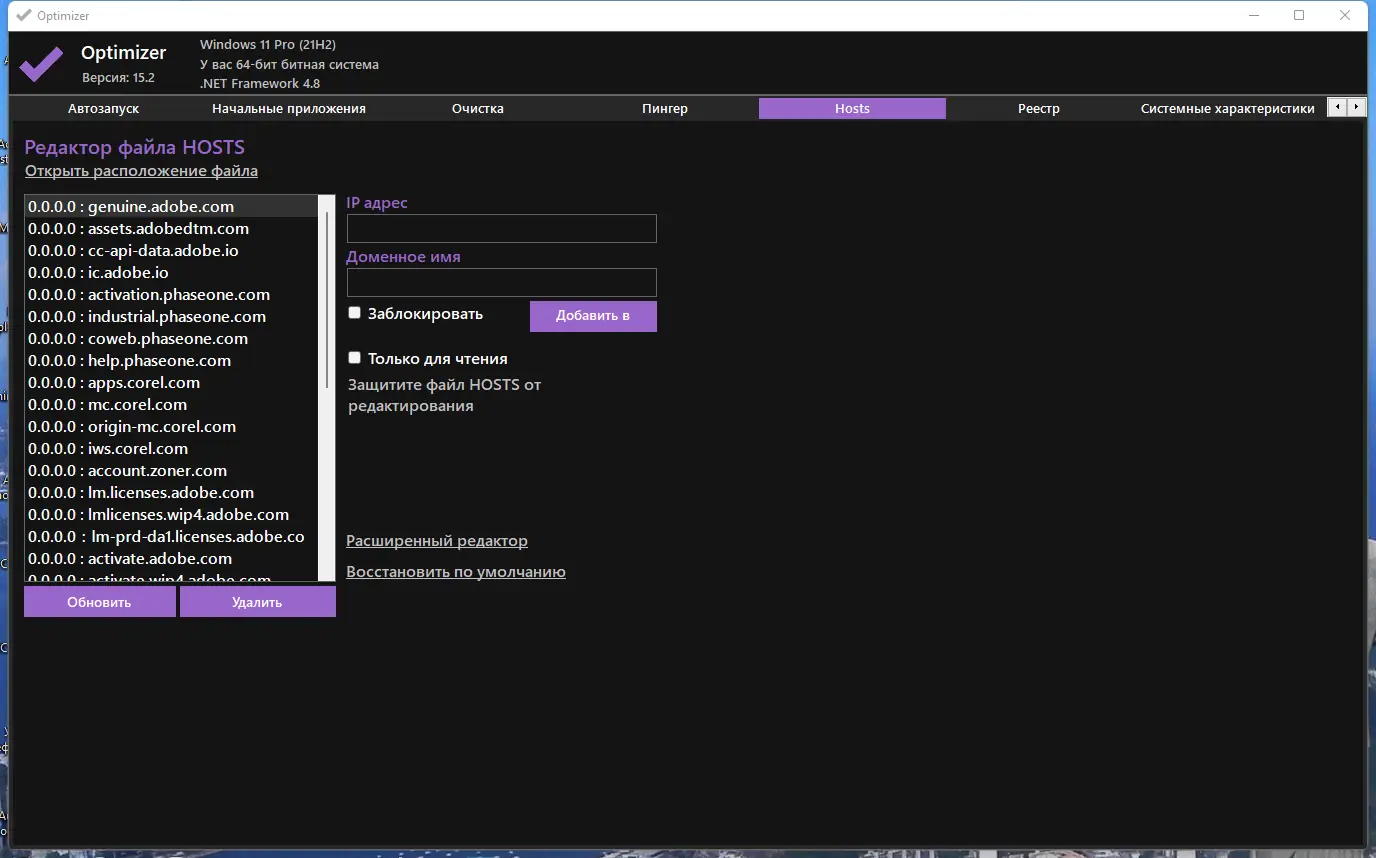The image size is (1376, 858).
Task: Select the cc-api-data.adobe.io entry
Action: [171, 250]
